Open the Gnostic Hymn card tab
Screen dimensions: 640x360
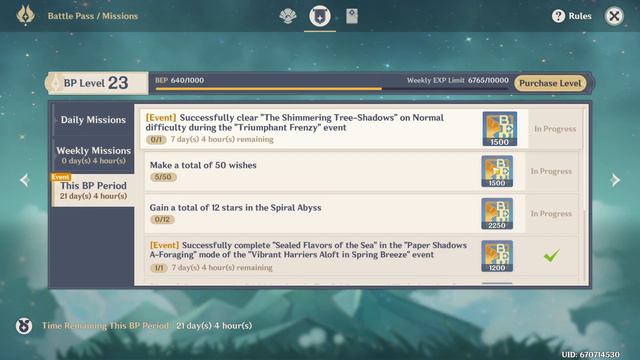tap(352, 16)
